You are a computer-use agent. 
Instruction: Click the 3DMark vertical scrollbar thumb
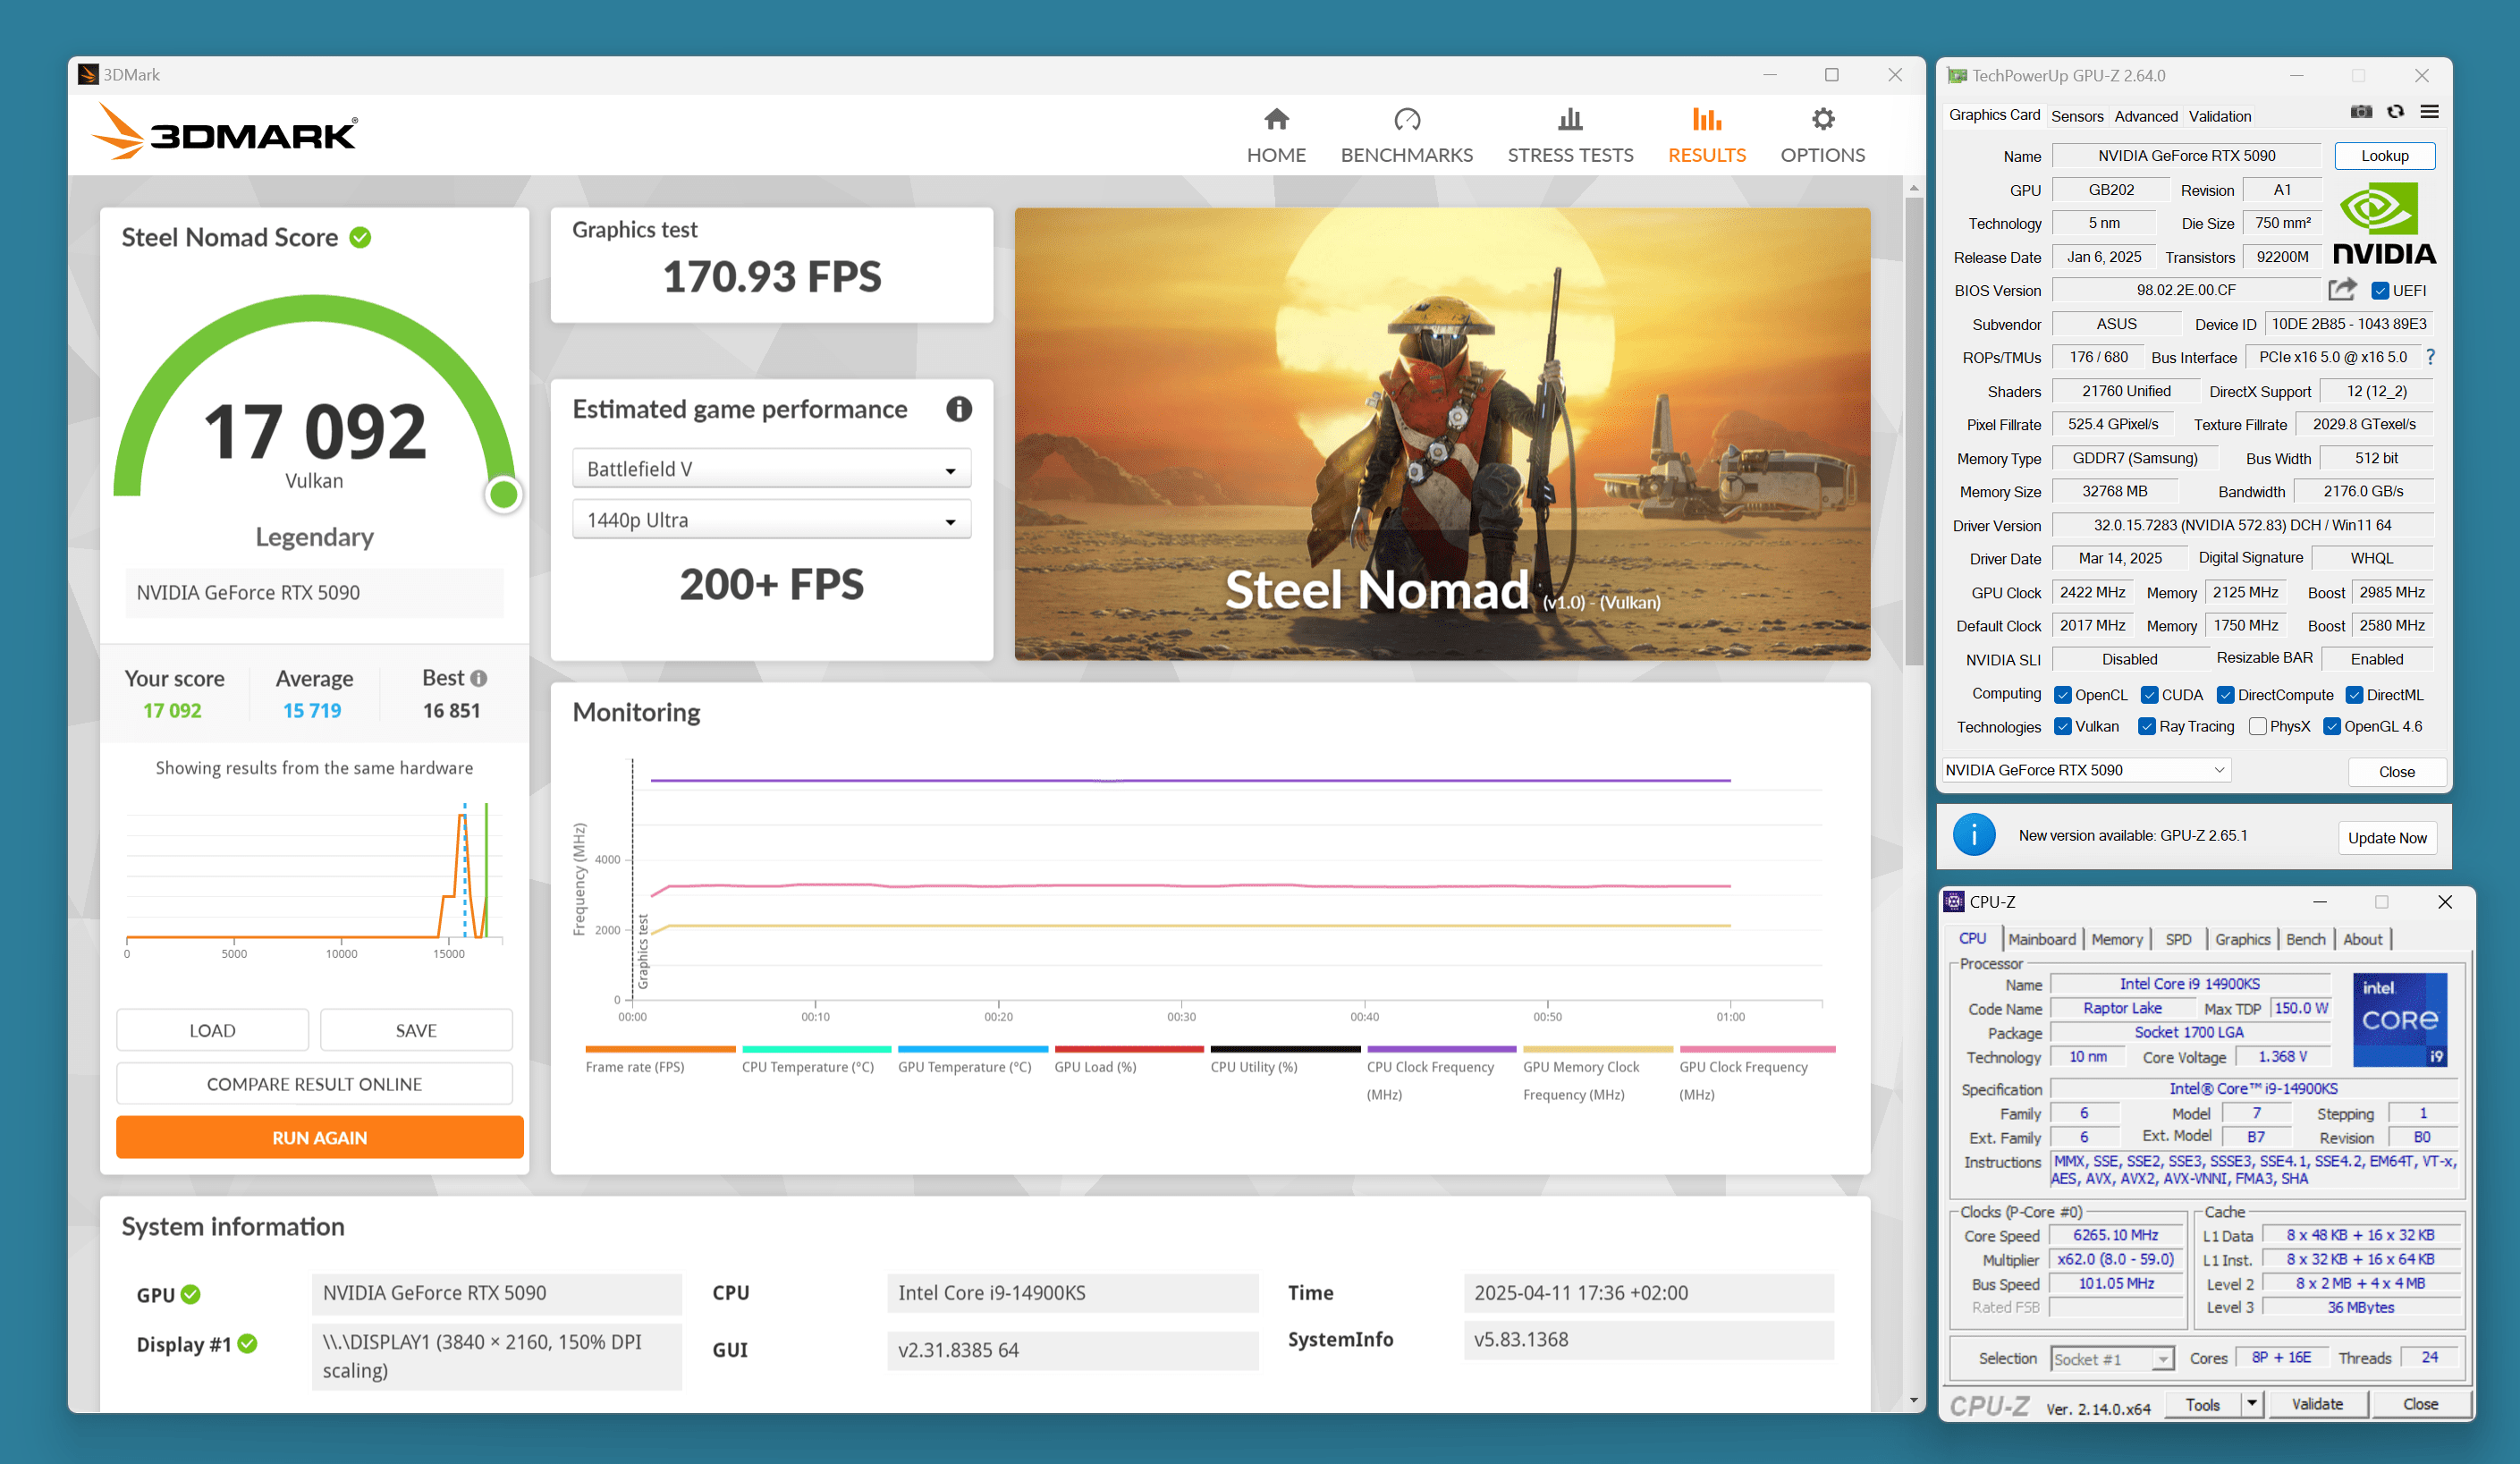pos(1913,432)
